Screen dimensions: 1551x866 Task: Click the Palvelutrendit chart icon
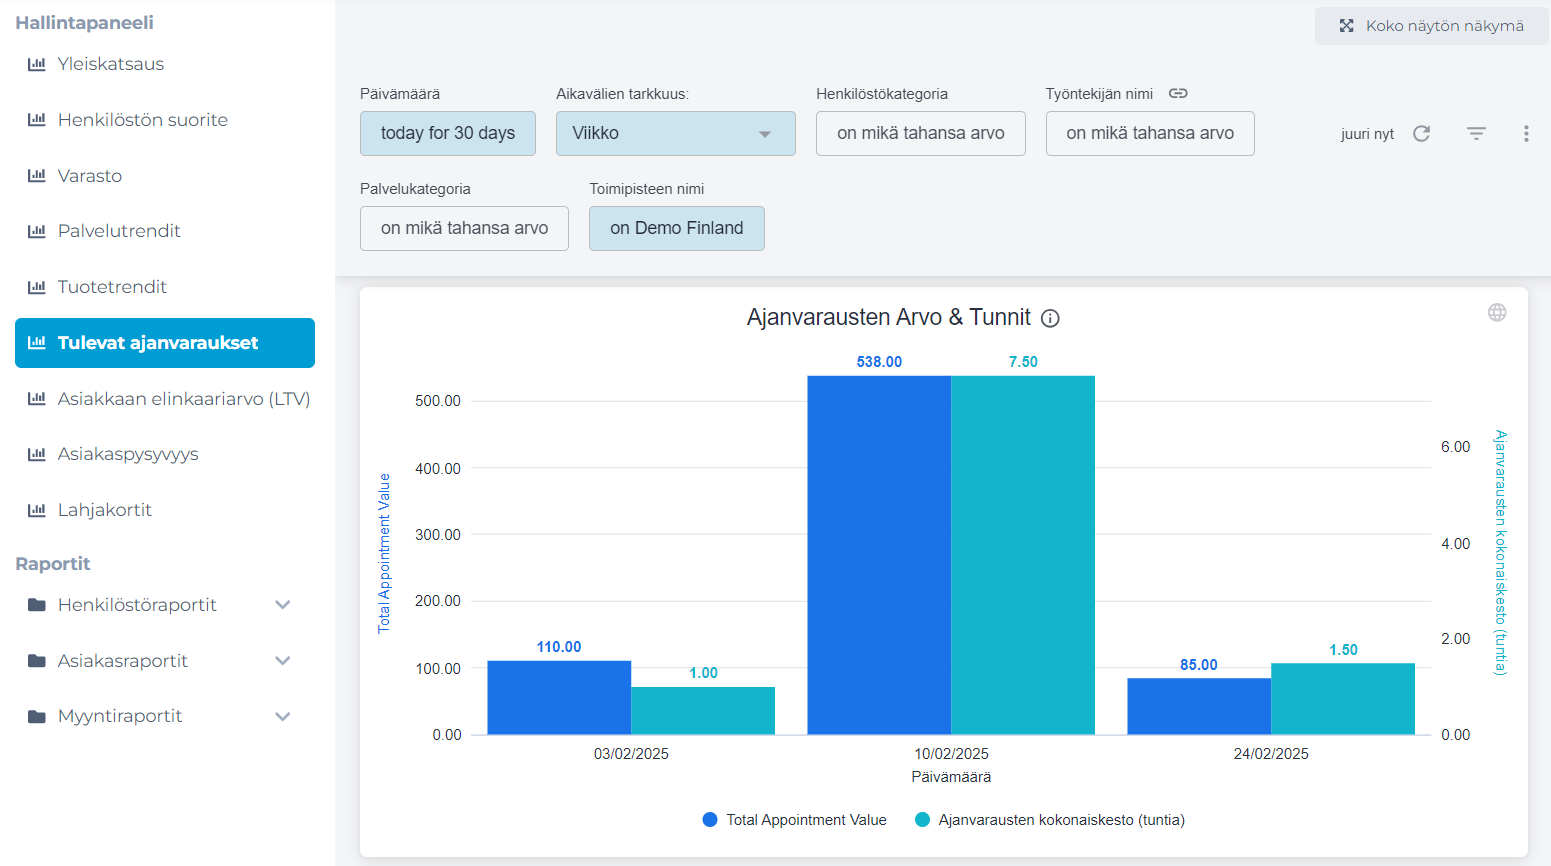(x=37, y=231)
